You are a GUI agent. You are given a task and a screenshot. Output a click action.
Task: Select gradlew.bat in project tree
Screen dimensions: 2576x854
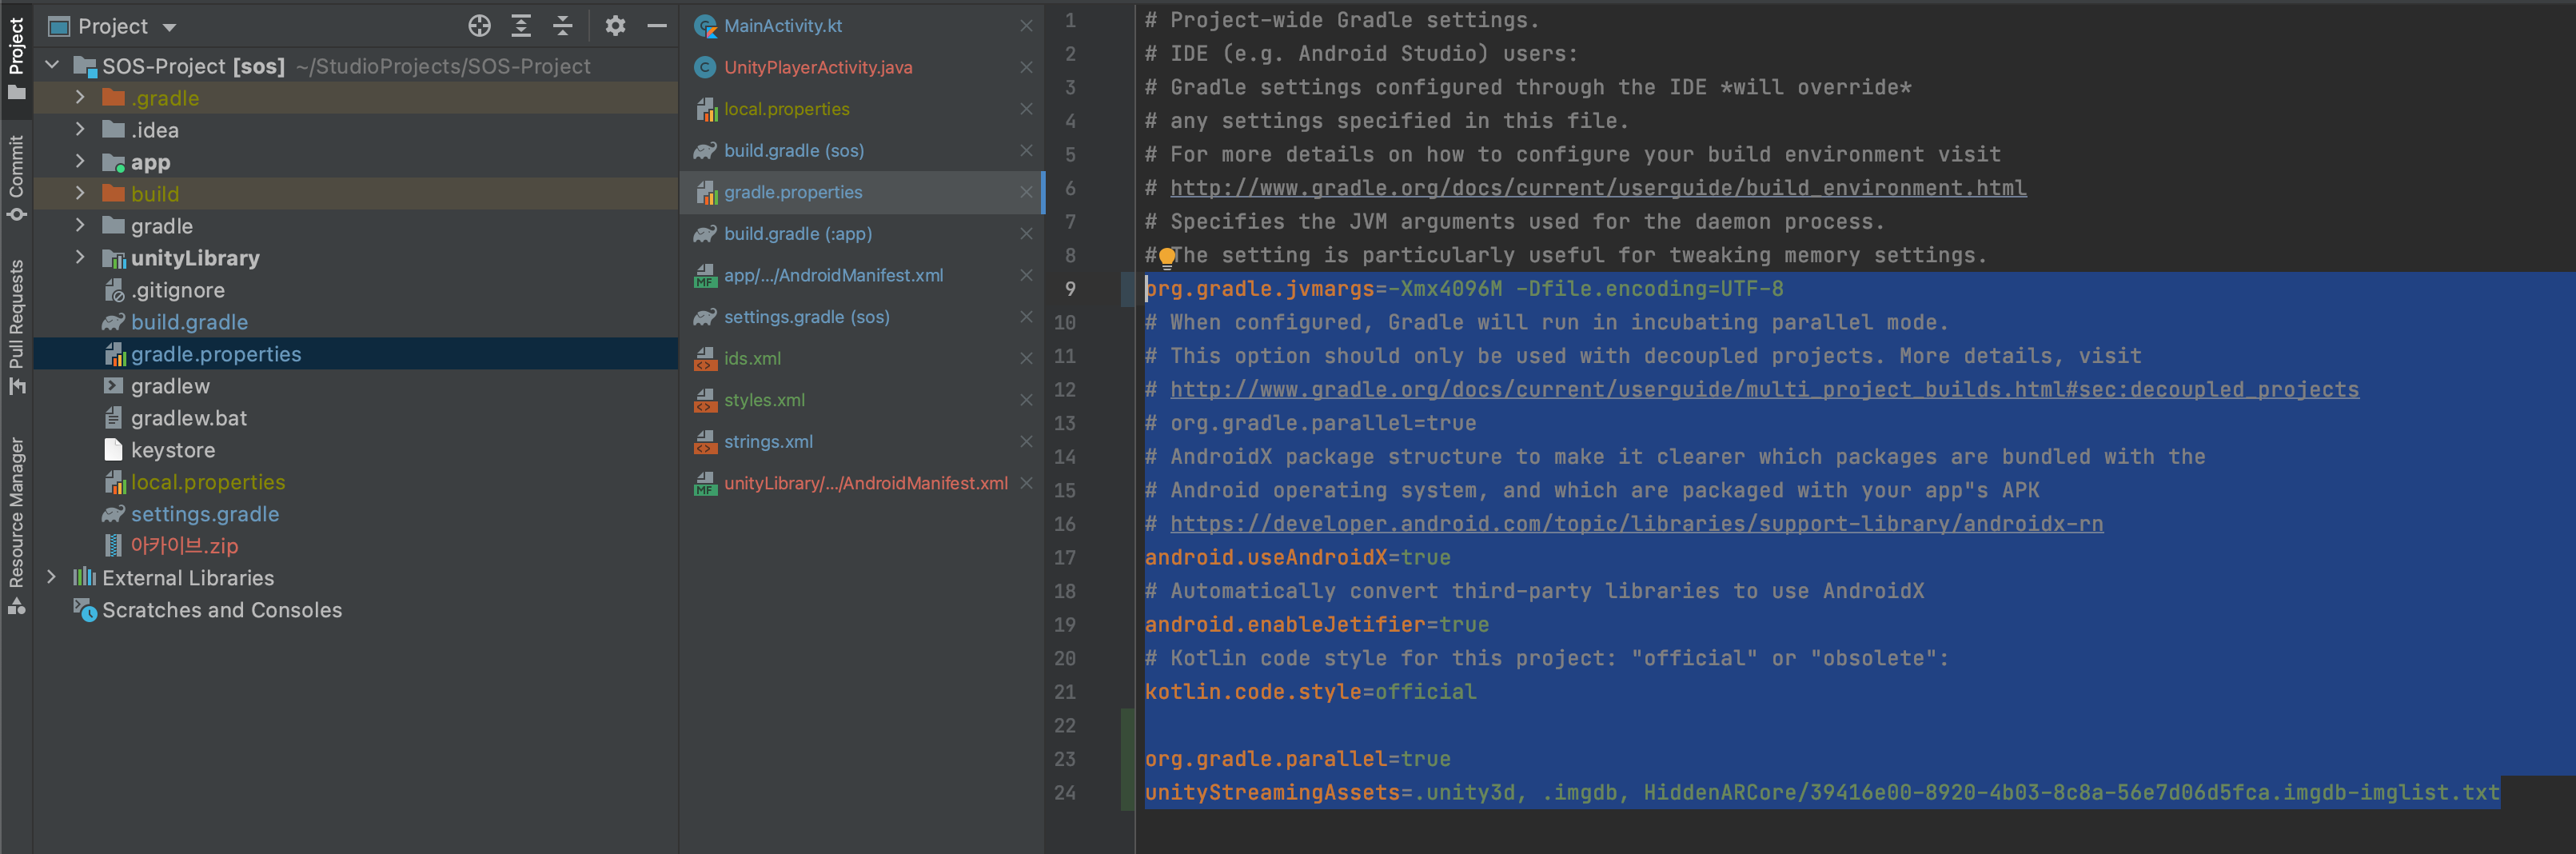click(189, 418)
